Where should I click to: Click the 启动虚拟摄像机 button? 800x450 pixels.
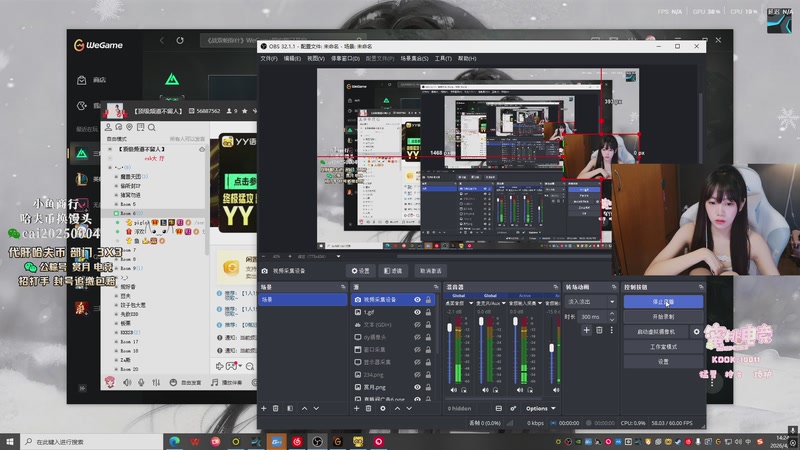pyautogui.click(x=656, y=332)
